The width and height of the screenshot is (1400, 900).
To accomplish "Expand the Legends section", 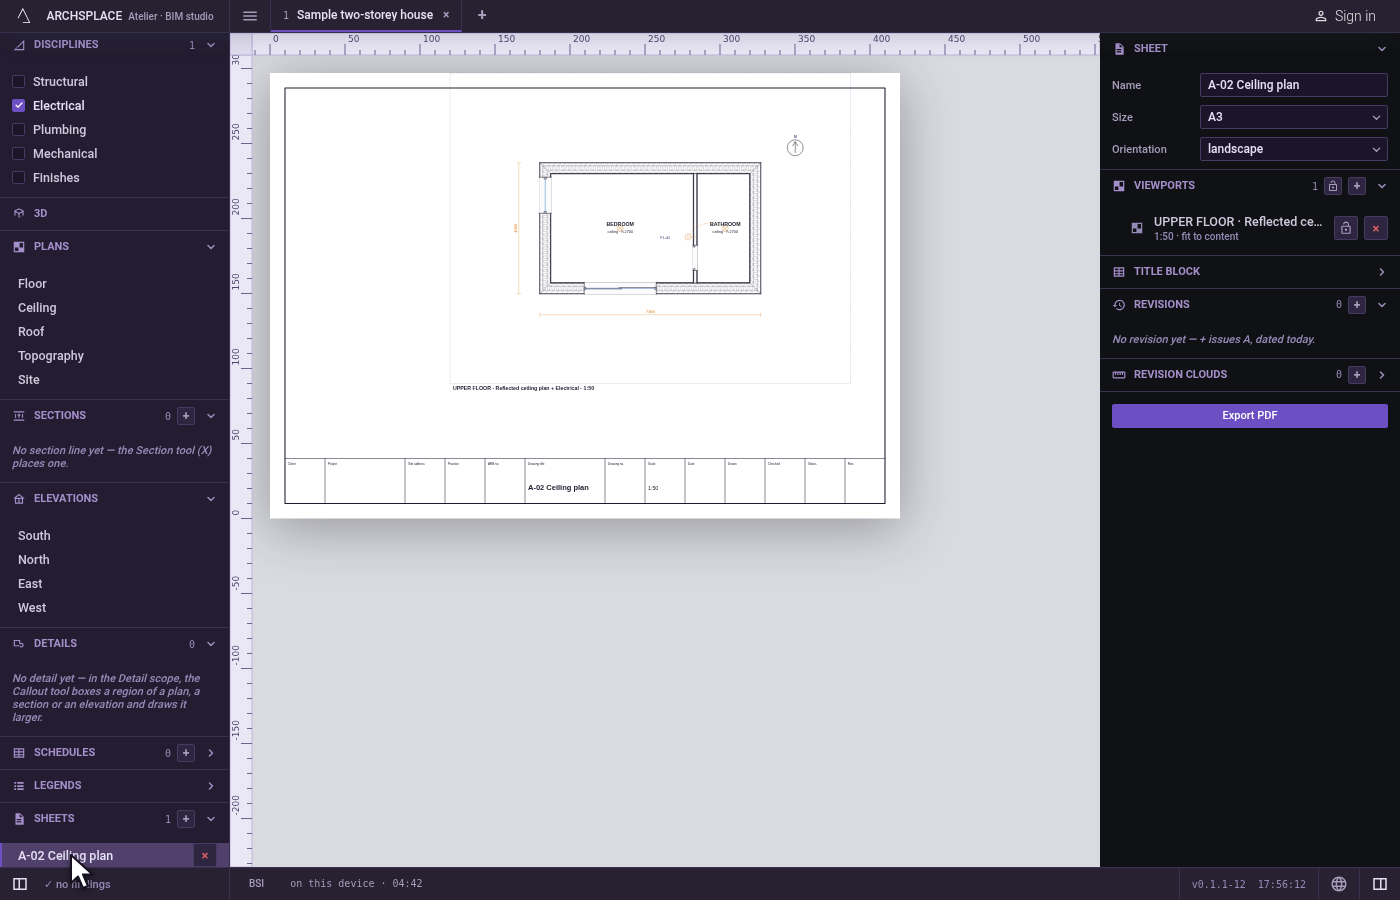I will [211, 786].
